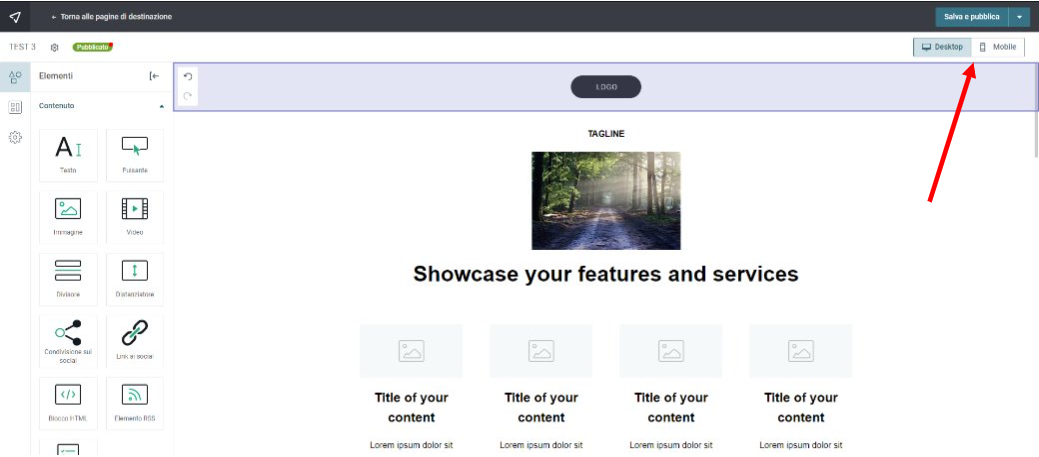The image size is (1039, 457).
Task: Collapse the Contenuto section
Action: point(162,106)
